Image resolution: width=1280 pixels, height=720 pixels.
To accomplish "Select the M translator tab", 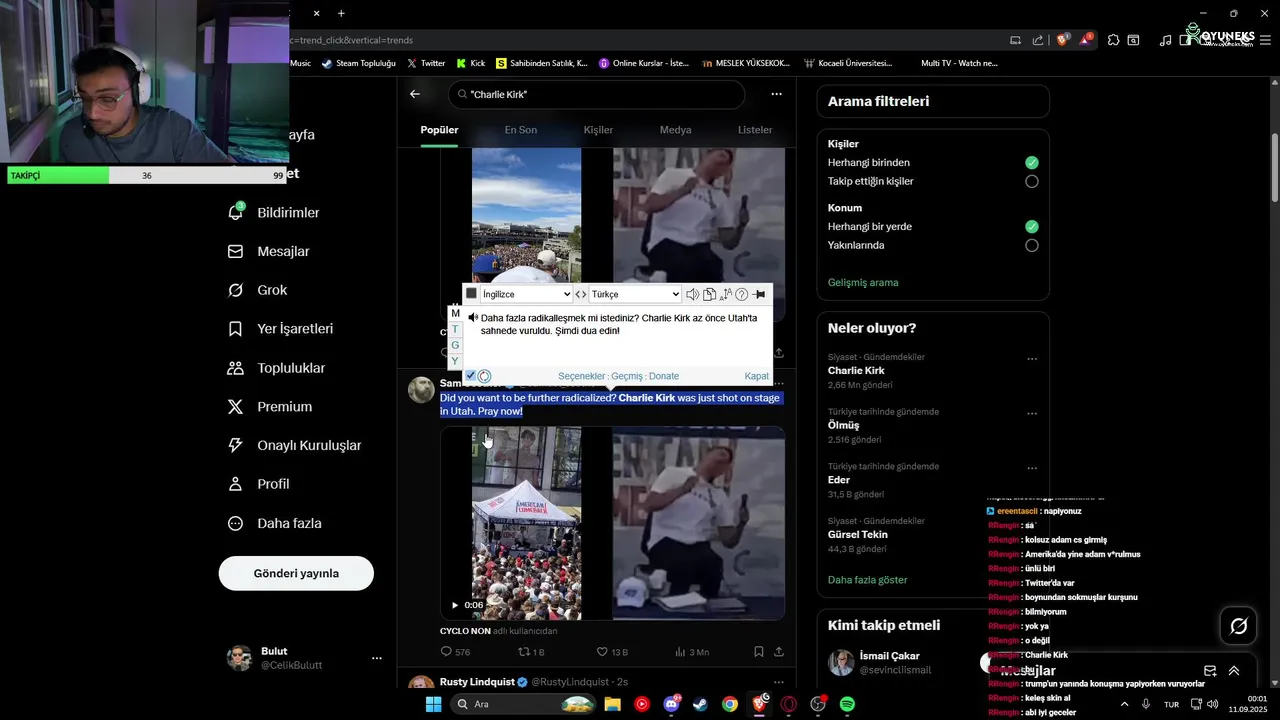I will 455,313.
